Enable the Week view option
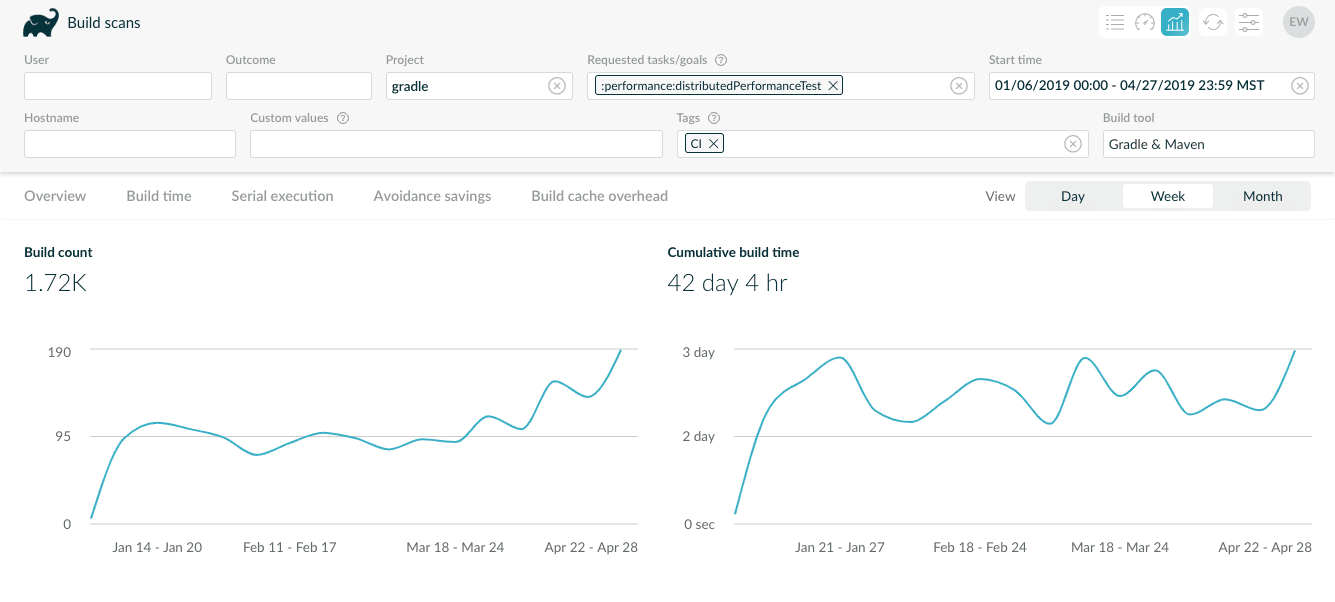The image size is (1335, 602). (1167, 195)
